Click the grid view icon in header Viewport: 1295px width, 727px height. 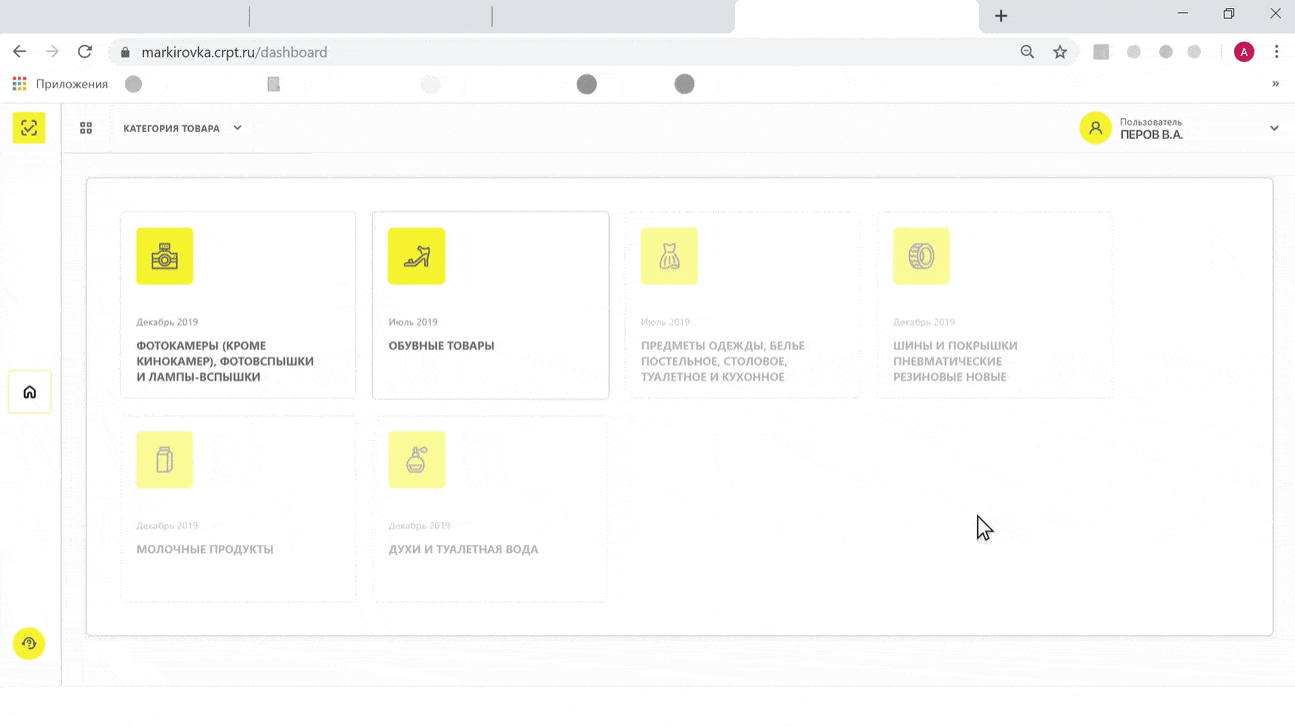(86, 128)
